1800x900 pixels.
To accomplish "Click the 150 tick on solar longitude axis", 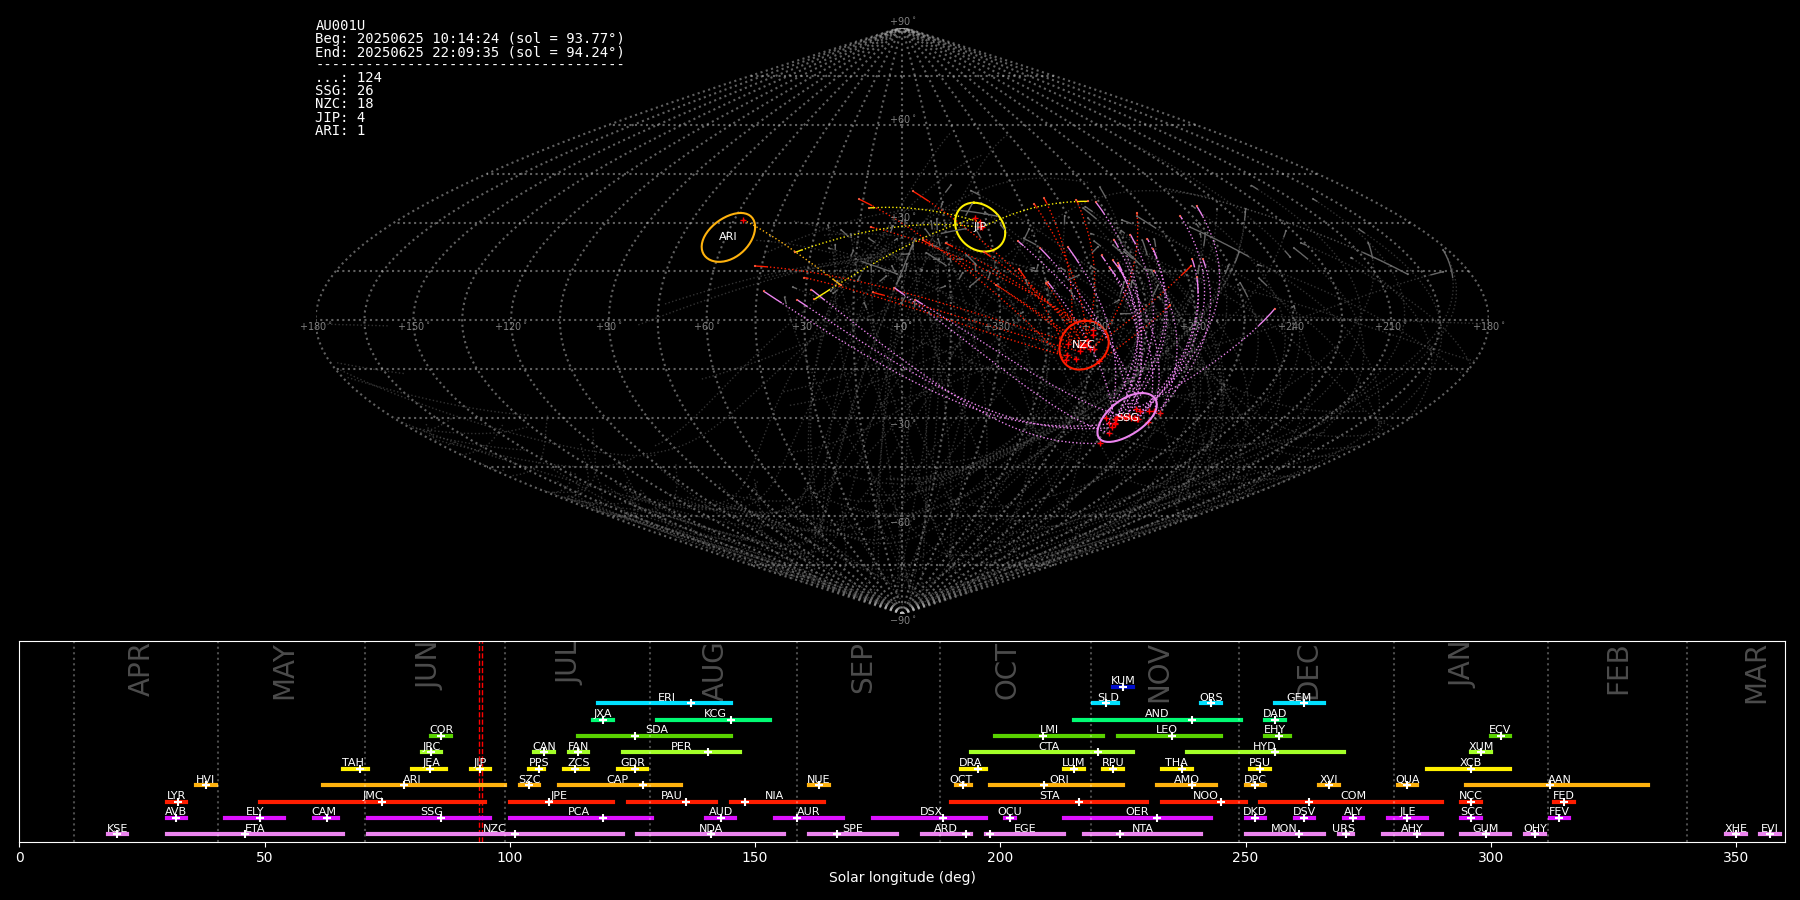I will coord(755,857).
